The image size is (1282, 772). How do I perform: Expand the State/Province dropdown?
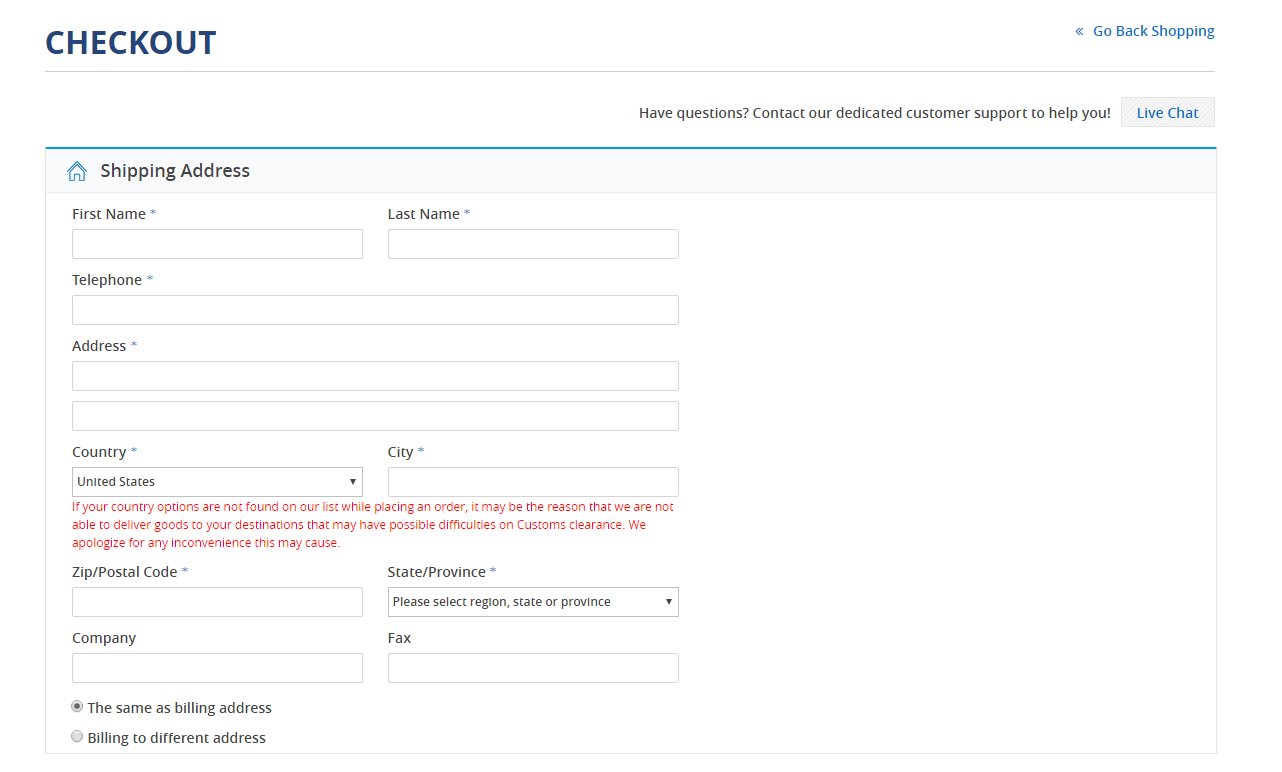533,602
